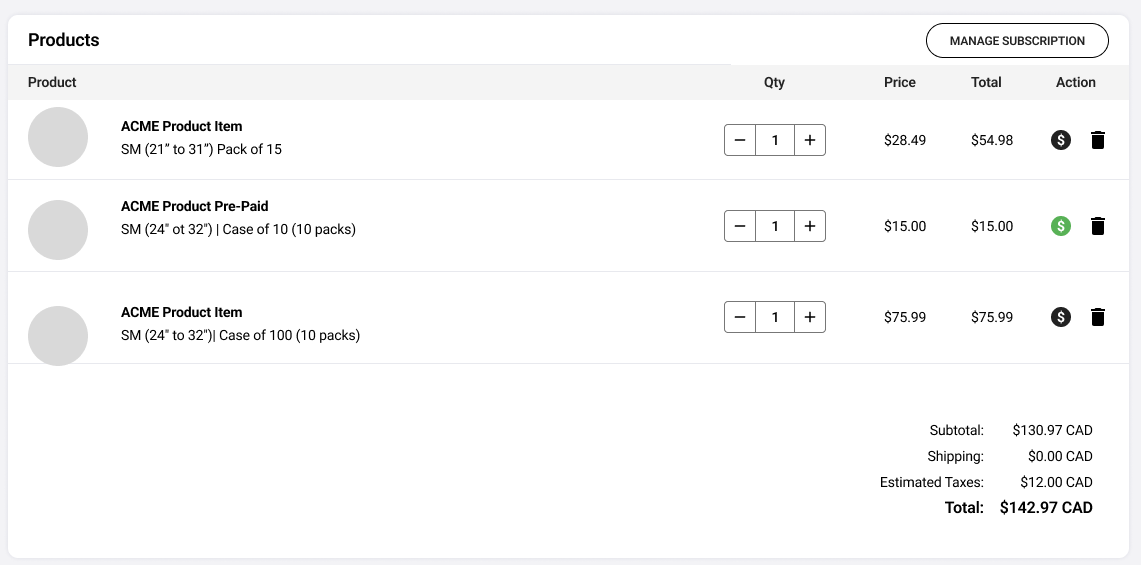Click the 'Products' heading

(63, 40)
